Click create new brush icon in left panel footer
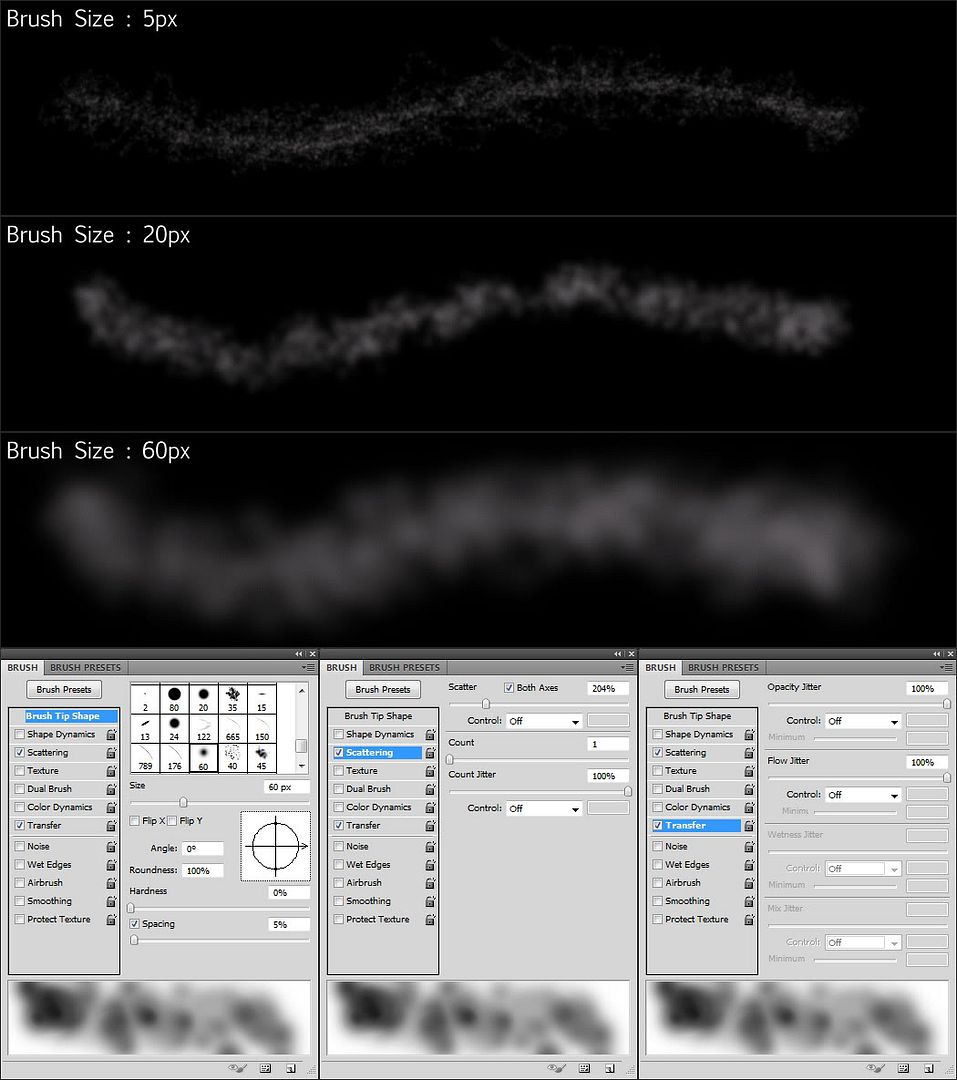This screenshot has width=957, height=1080. (290, 1068)
